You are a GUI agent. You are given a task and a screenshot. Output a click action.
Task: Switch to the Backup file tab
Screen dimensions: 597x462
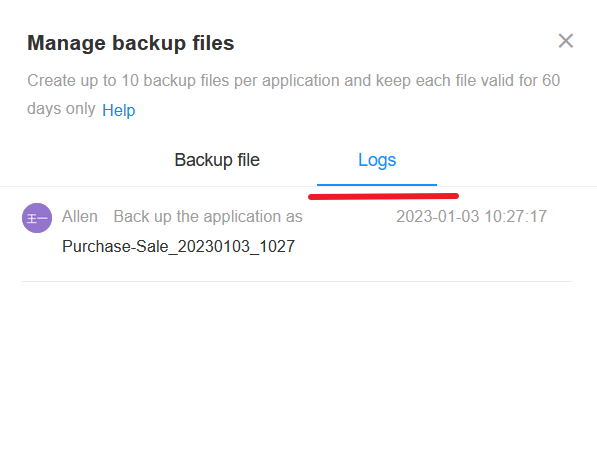(217, 160)
